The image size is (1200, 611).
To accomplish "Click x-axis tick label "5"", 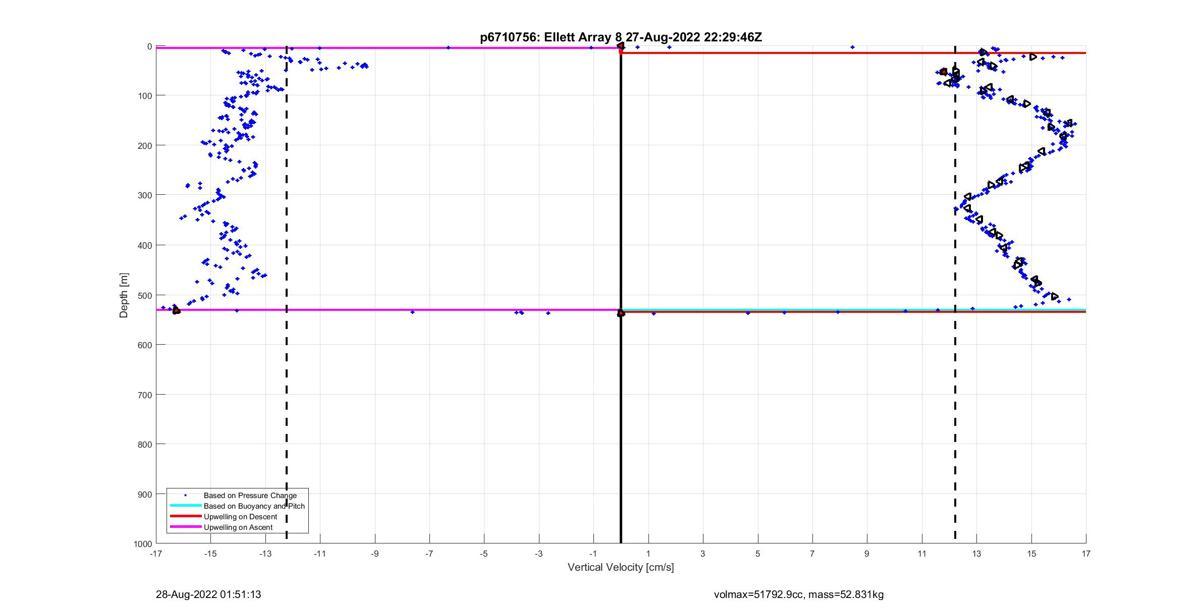I will coord(758,553).
